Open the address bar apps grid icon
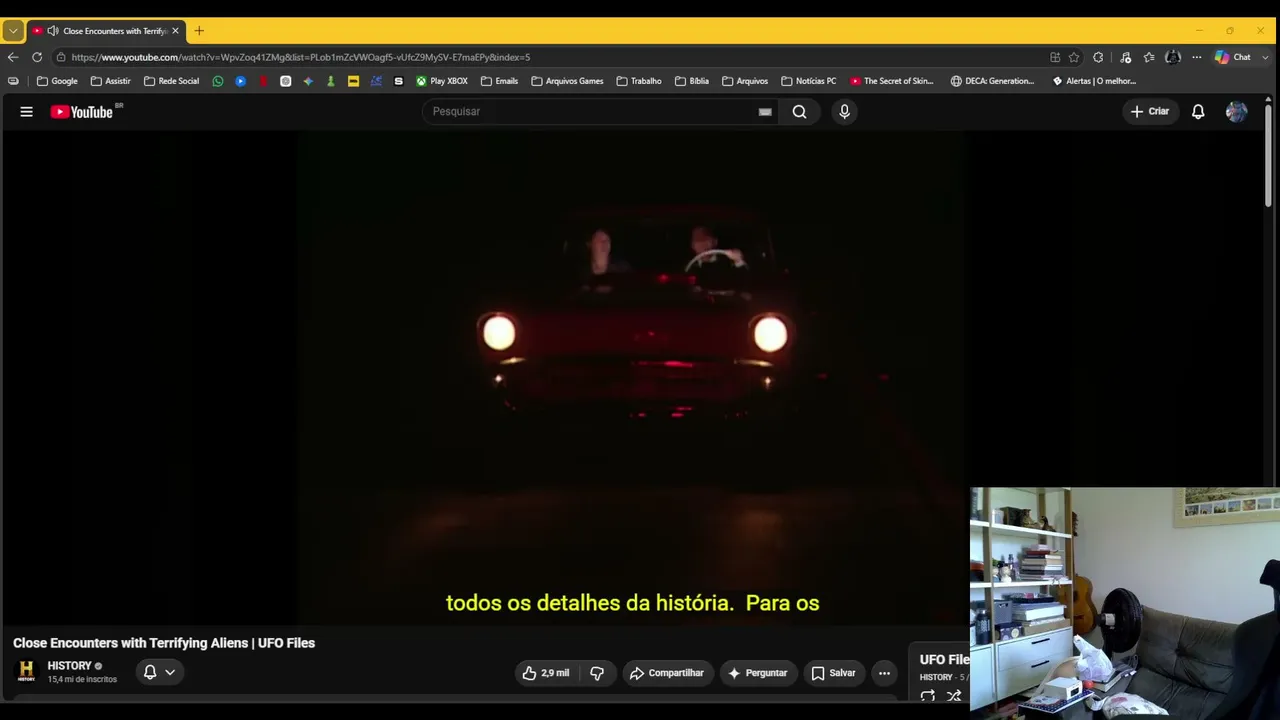Image resolution: width=1280 pixels, height=720 pixels. click(x=1055, y=57)
